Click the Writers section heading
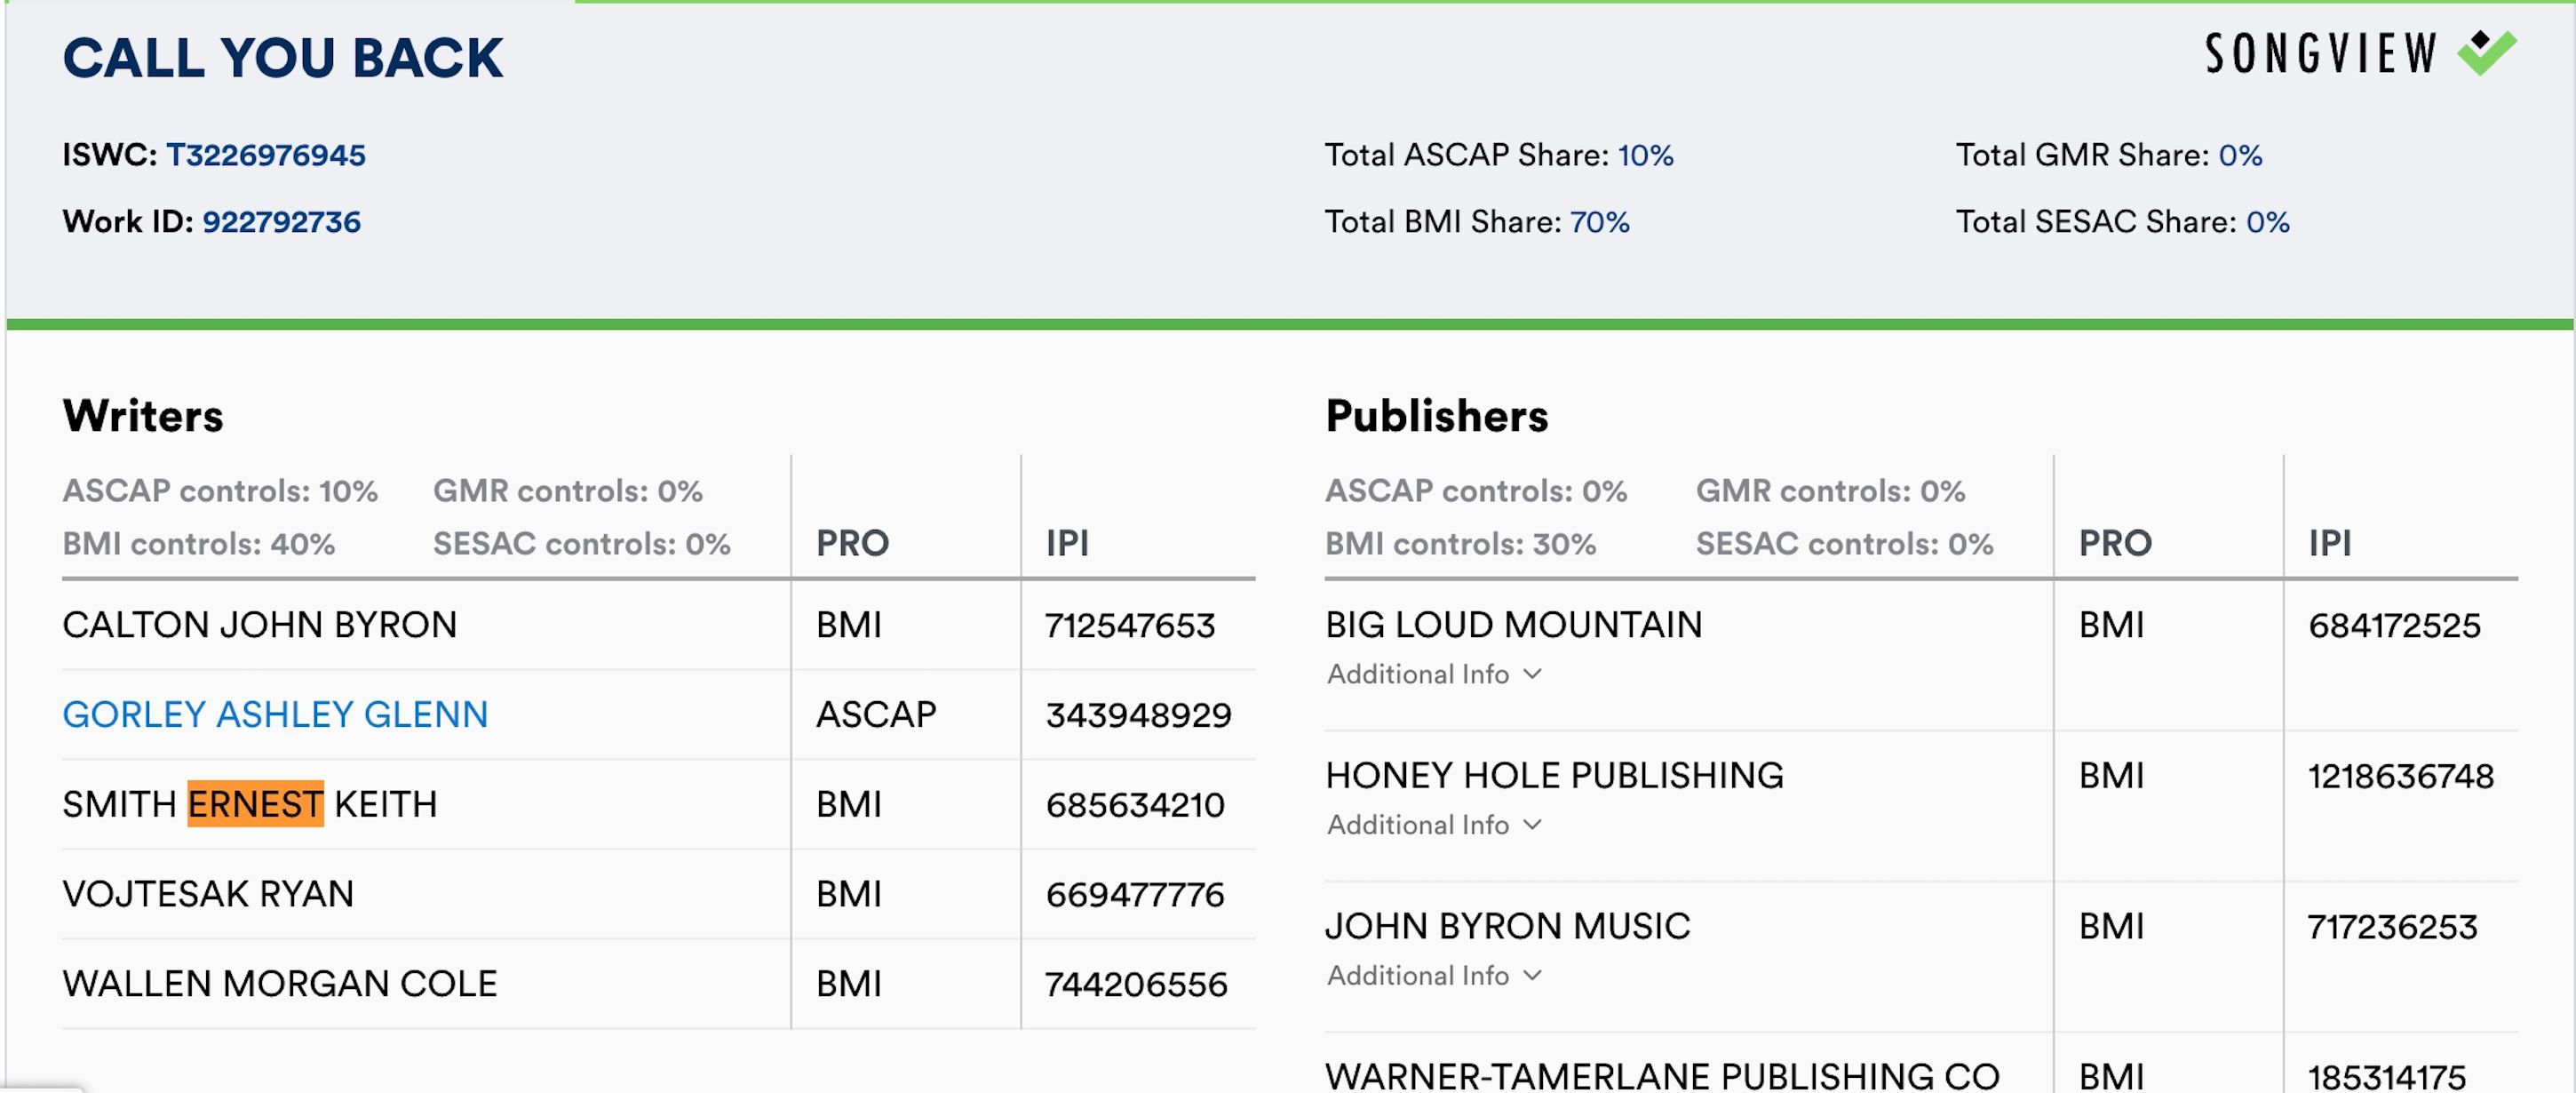Viewport: 2576px width, 1093px height. [143, 416]
